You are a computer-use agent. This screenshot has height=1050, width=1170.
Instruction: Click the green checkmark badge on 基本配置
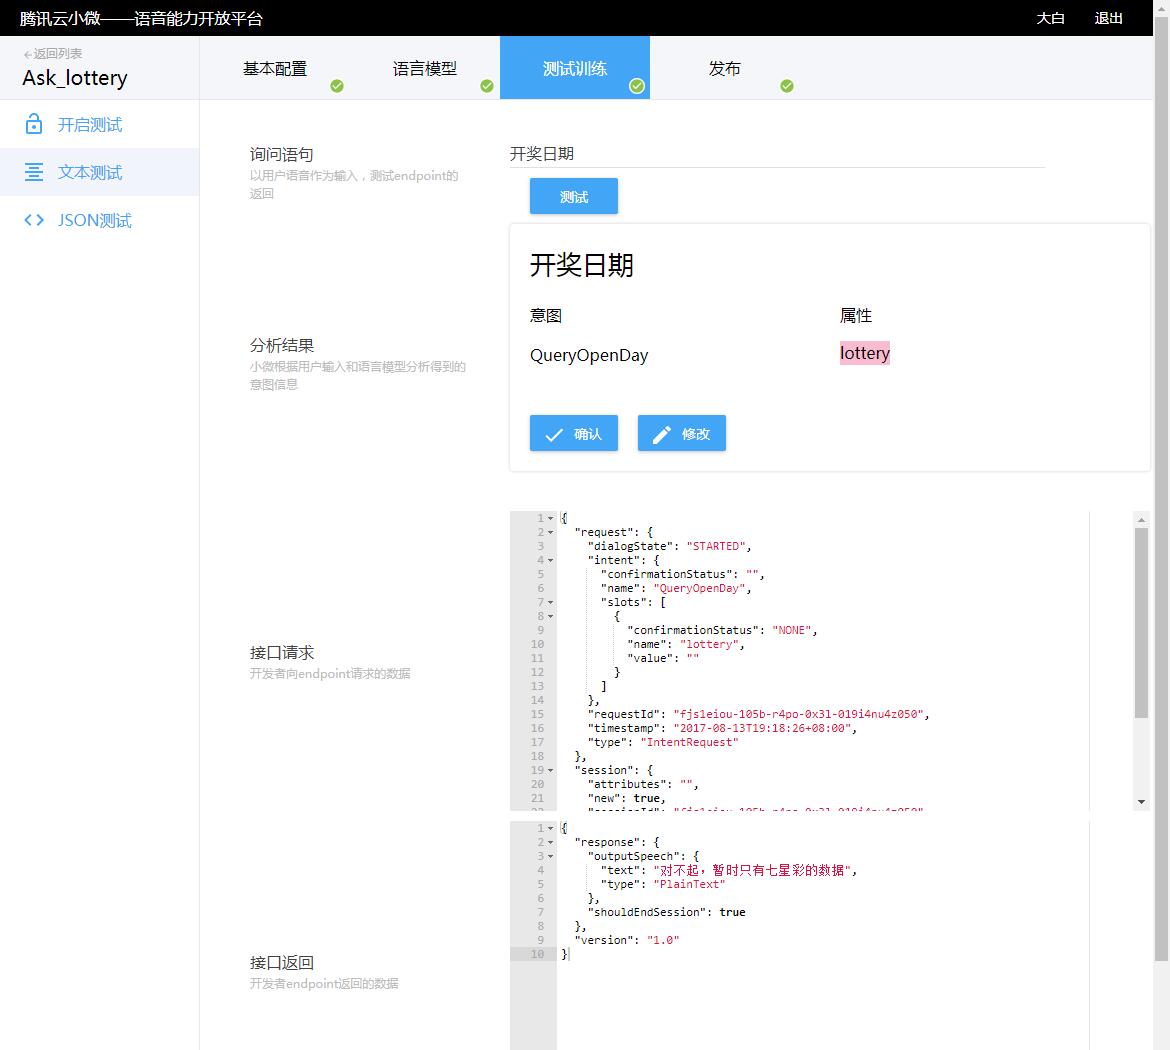click(x=337, y=86)
